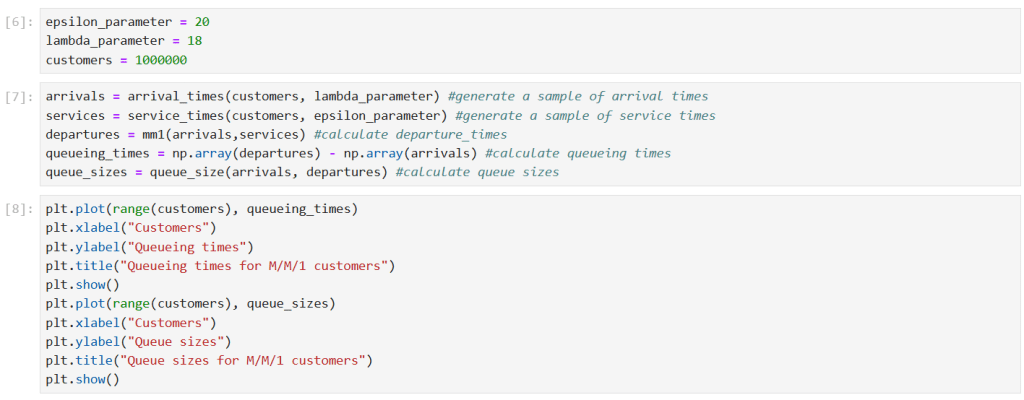Click the plt.ylabel "Queue sizes" line
Screen dimensions: 1024x400
(x=138, y=342)
